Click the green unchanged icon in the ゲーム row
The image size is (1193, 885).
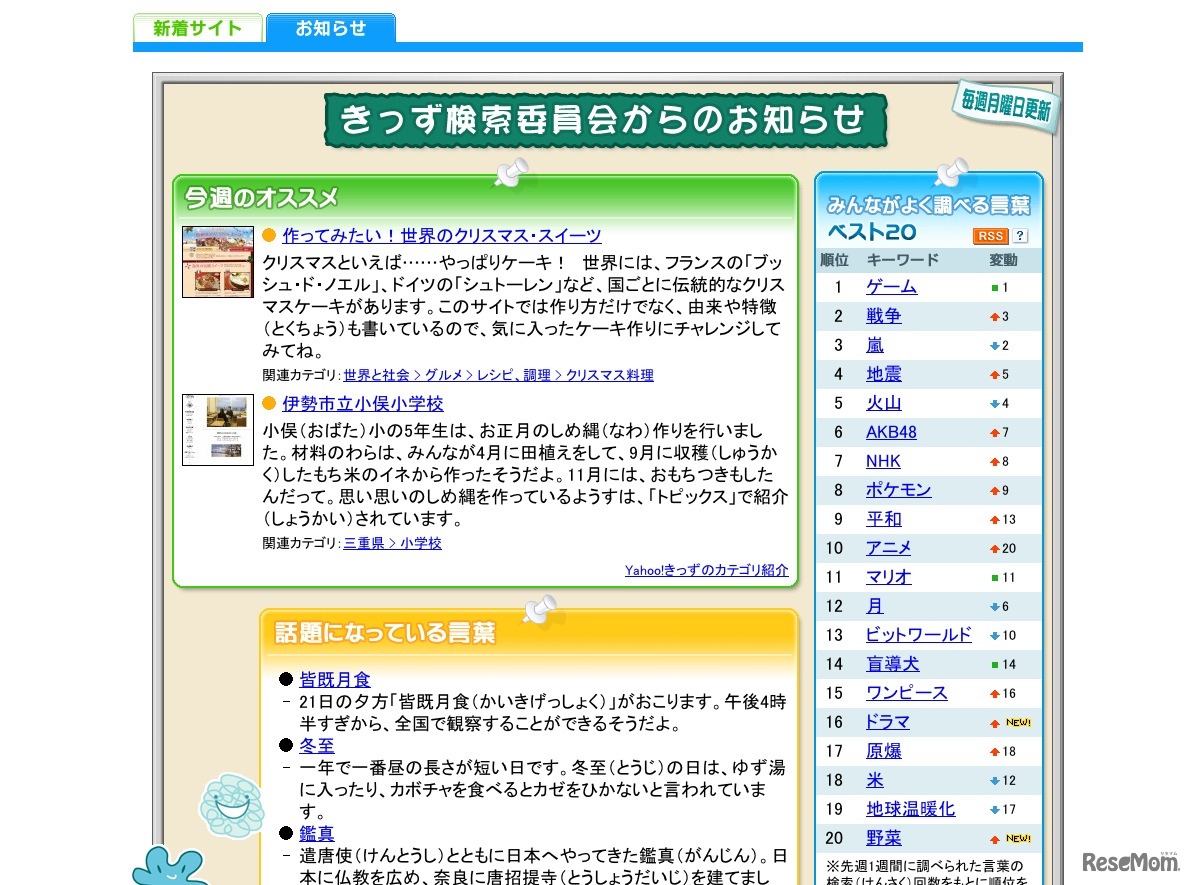point(994,288)
